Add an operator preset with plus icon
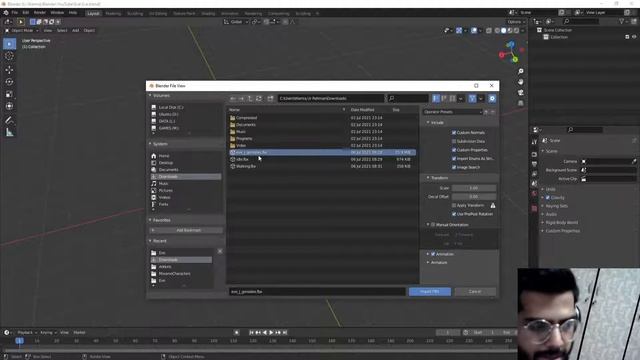 487,112
